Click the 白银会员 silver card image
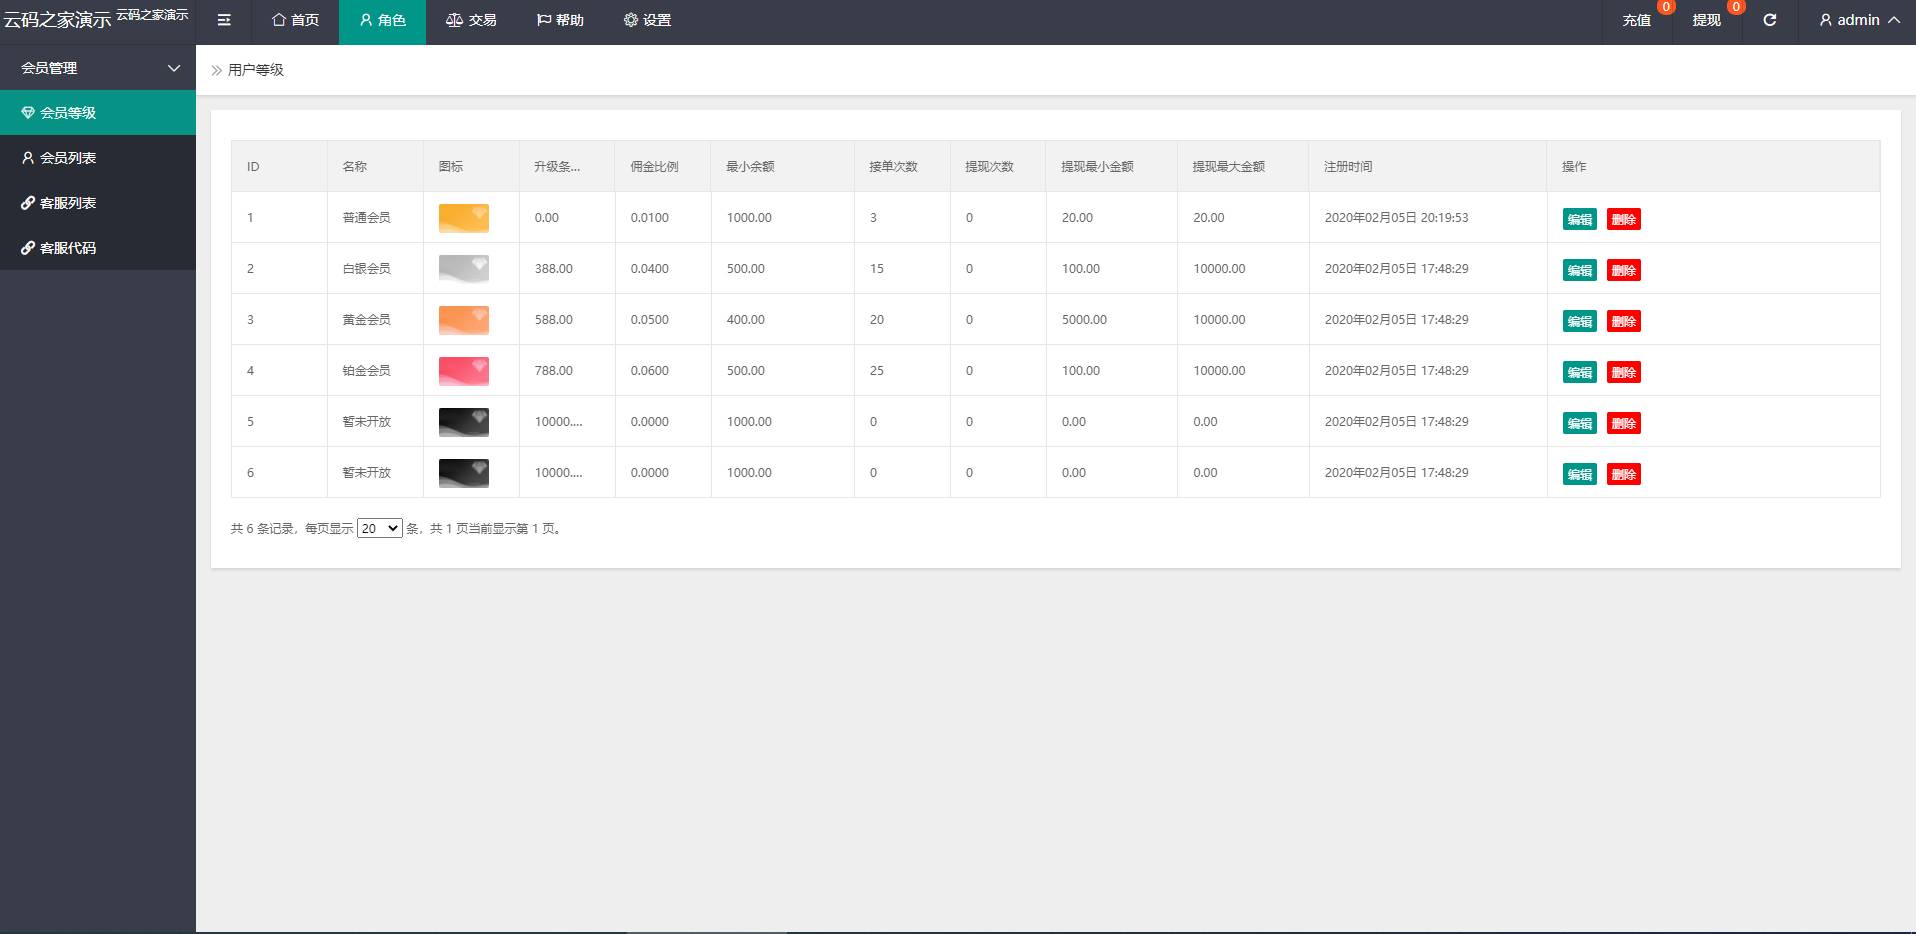Viewport: 1916px width, 934px height. tap(463, 268)
